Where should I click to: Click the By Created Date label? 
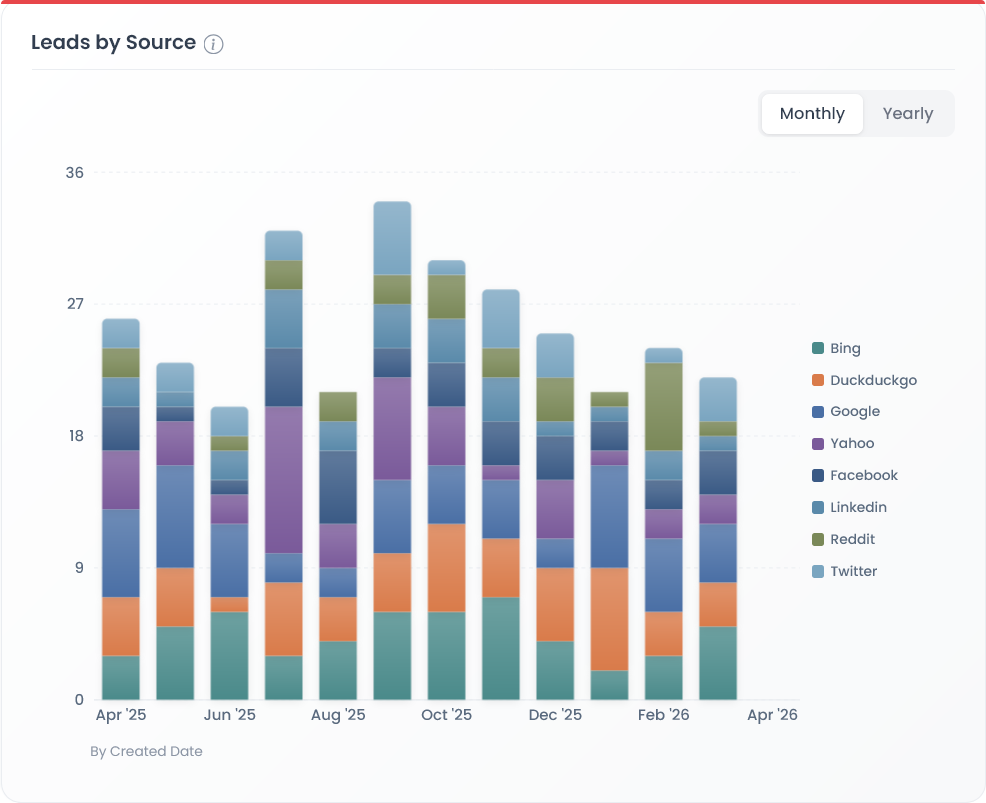pos(147,751)
